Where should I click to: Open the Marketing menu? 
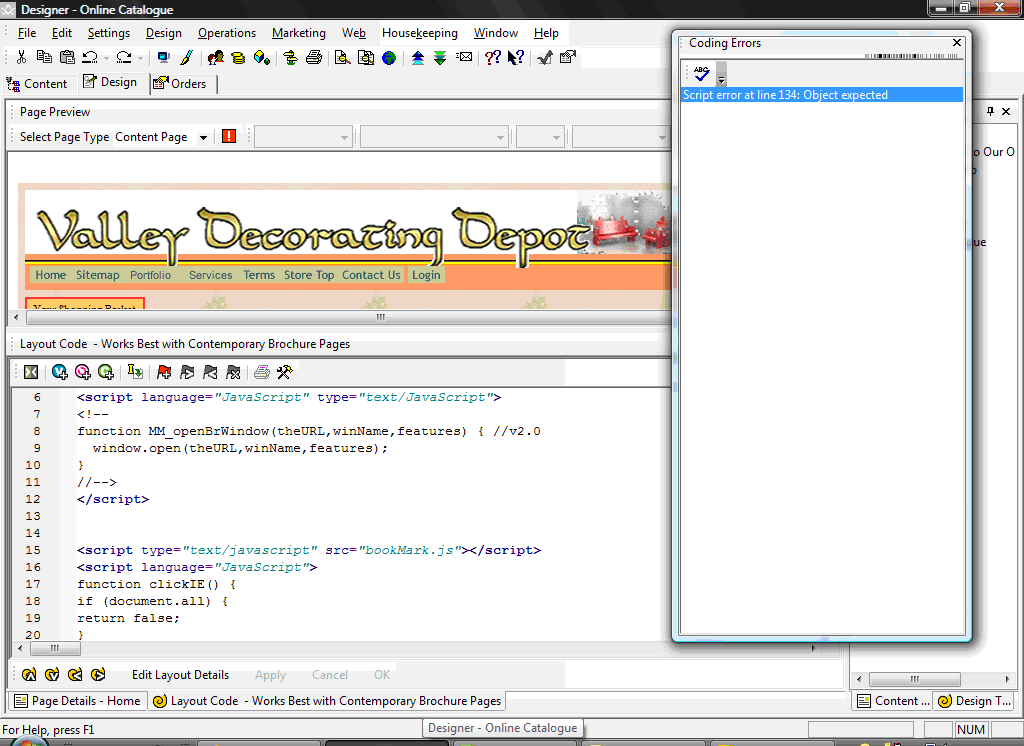coord(298,33)
